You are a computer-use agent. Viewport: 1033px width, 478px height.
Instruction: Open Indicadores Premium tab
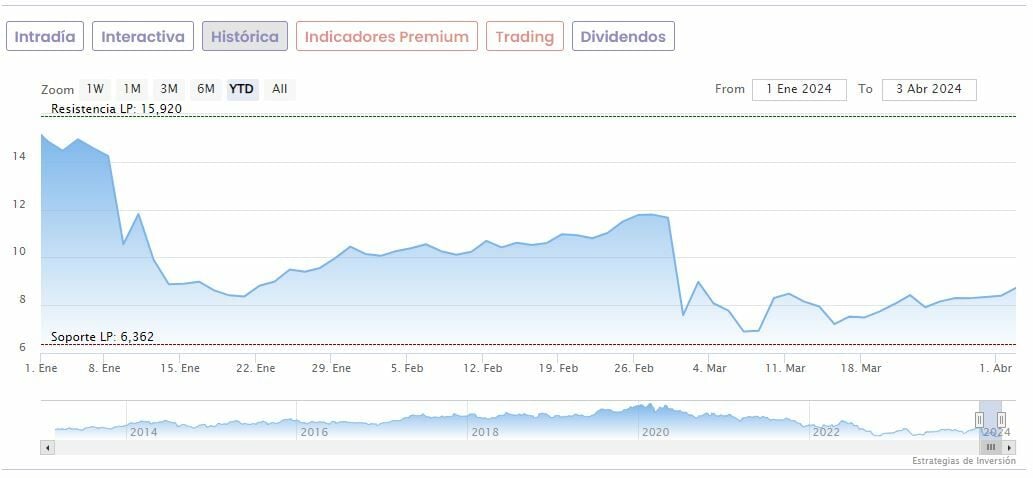(x=386, y=37)
